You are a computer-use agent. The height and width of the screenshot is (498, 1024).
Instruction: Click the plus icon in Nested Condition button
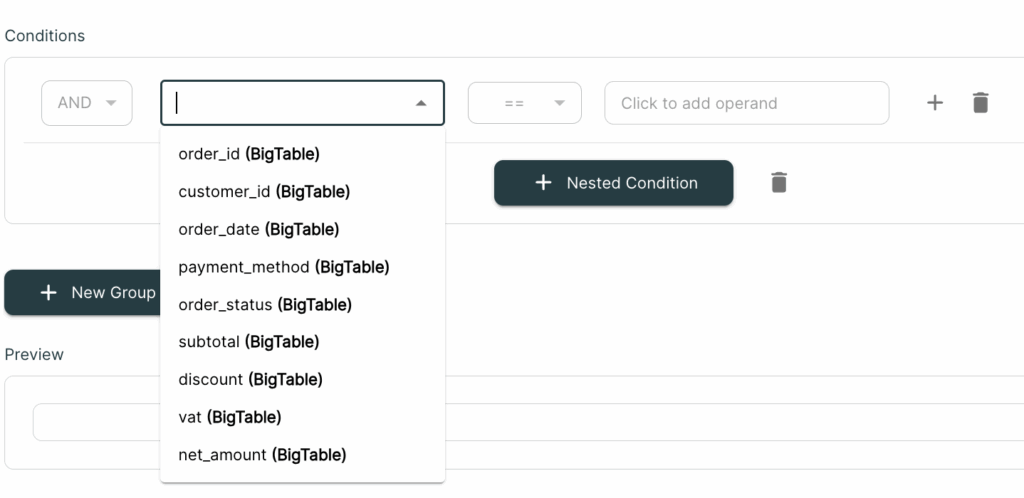pyautogui.click(x=543, y=183)
